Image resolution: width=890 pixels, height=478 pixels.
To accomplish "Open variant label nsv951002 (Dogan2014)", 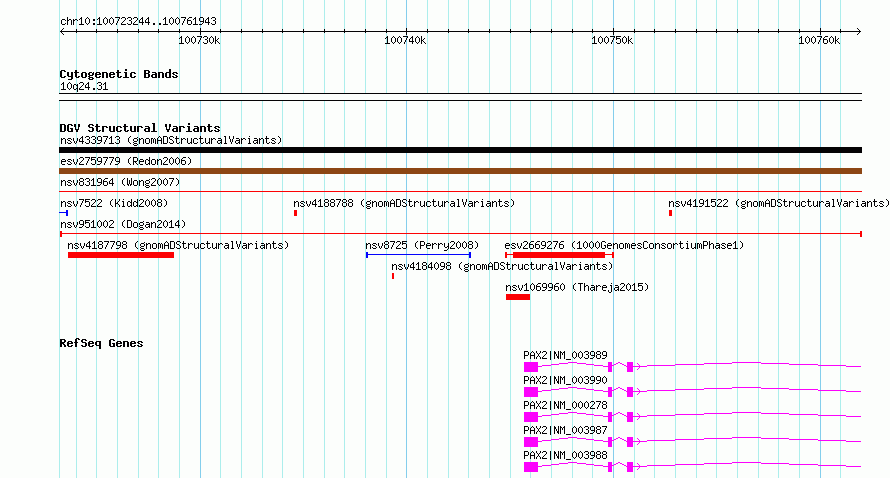I will 123,224.
